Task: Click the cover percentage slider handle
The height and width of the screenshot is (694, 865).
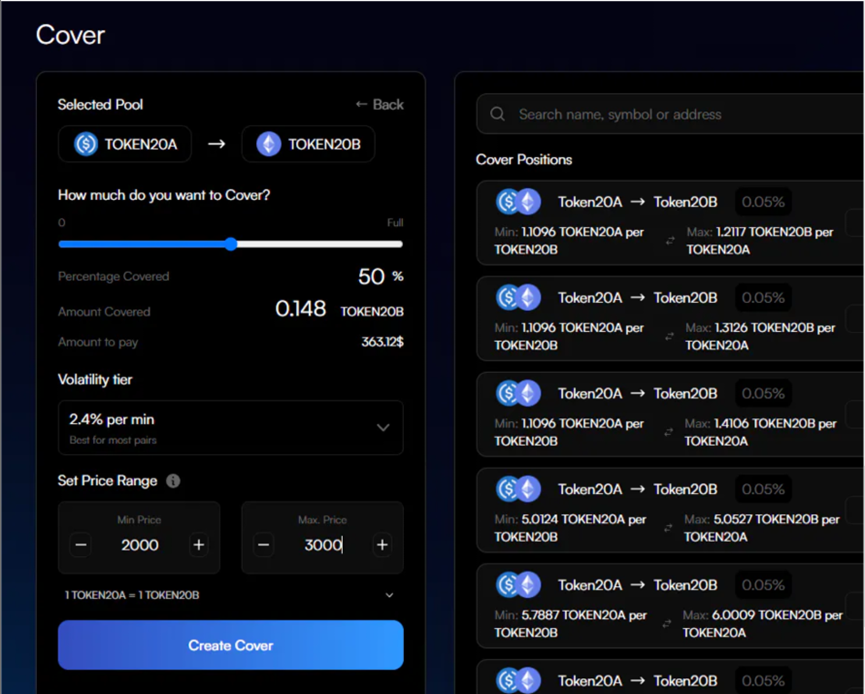Action: click(231, 244)
